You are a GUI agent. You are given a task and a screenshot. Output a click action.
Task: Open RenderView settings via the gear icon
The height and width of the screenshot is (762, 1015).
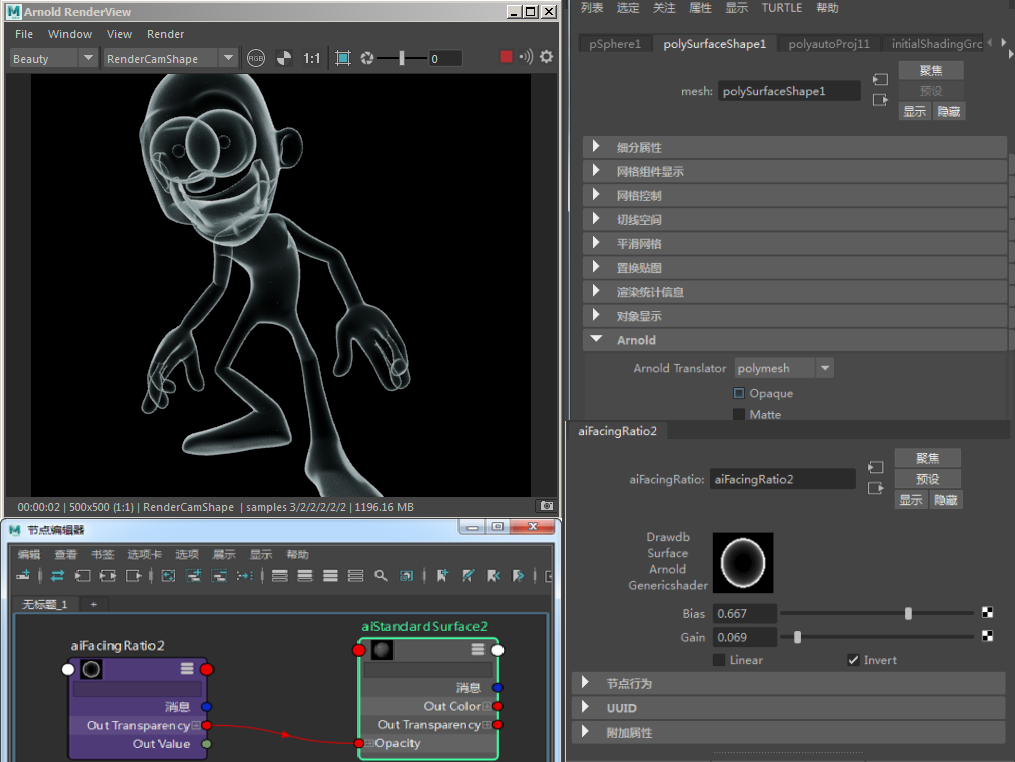point(546,57)
